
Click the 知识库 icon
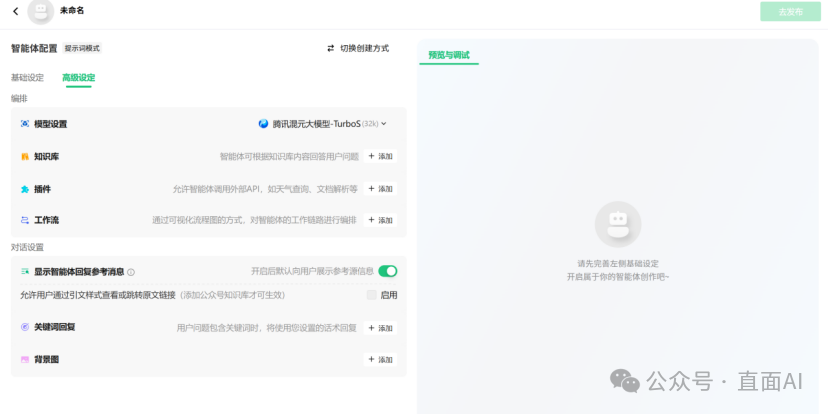click(25, 157)
